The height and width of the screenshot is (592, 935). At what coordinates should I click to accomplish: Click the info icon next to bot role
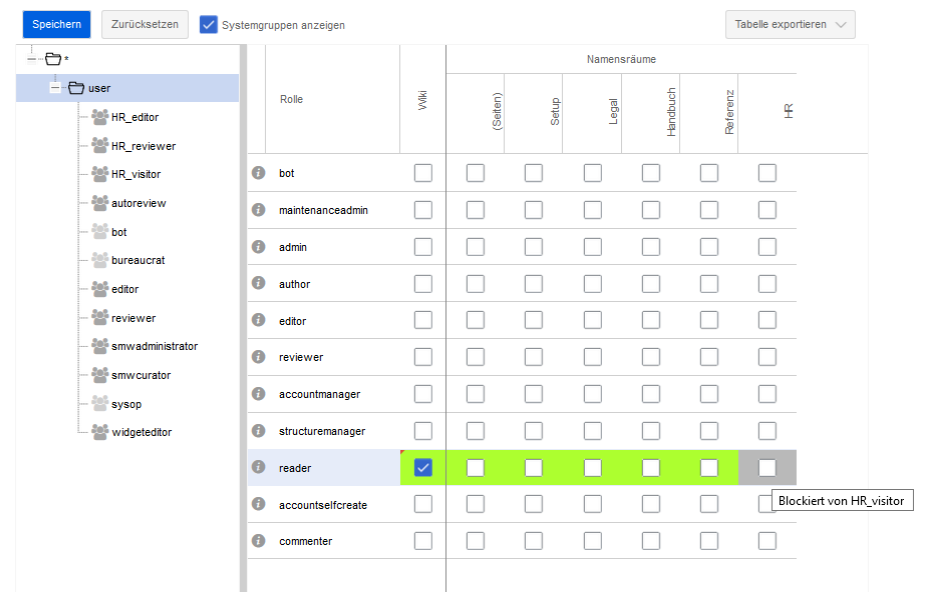[x=258, y=173]
